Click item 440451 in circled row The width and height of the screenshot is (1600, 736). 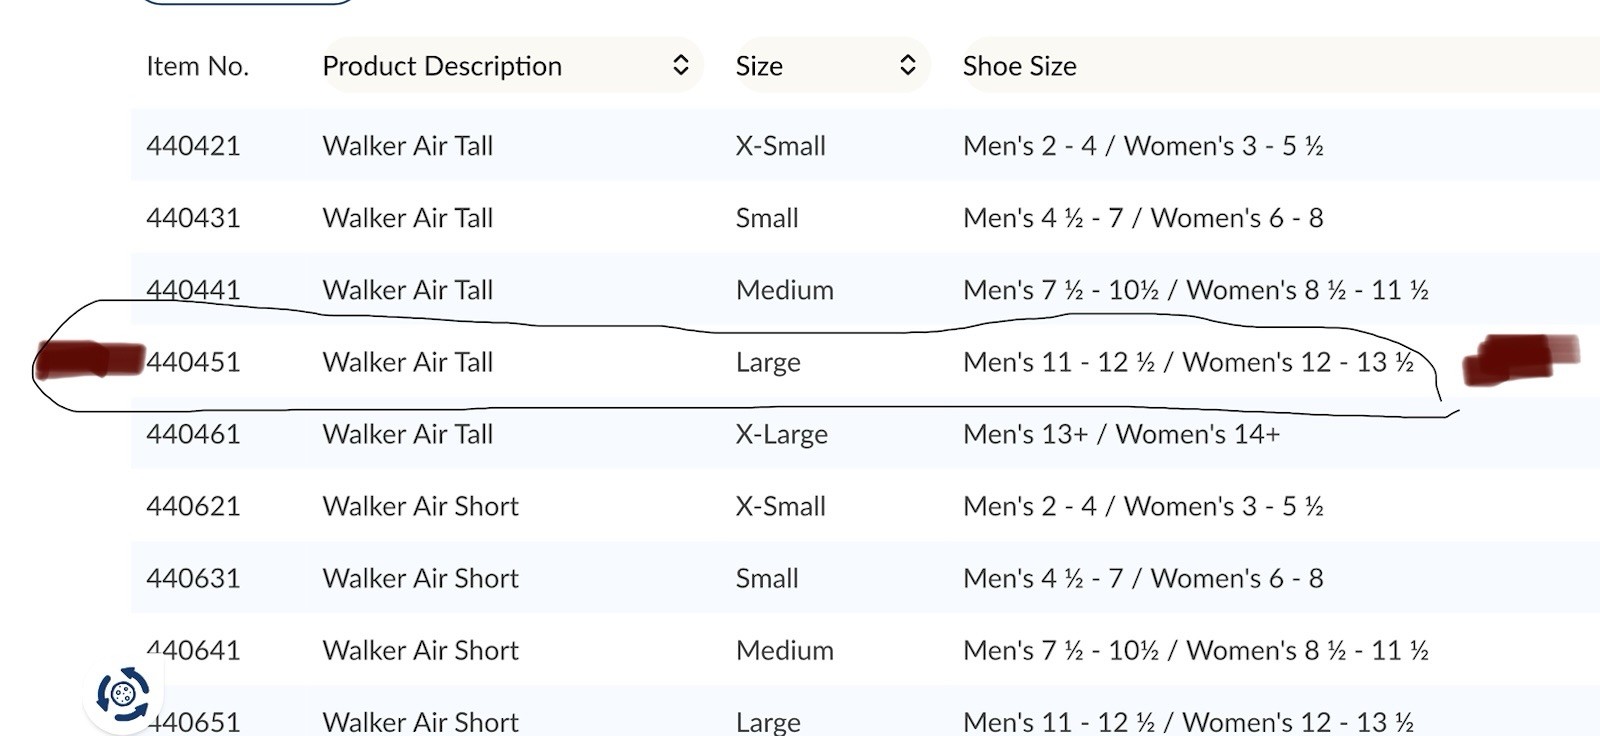tap(193, 362)
